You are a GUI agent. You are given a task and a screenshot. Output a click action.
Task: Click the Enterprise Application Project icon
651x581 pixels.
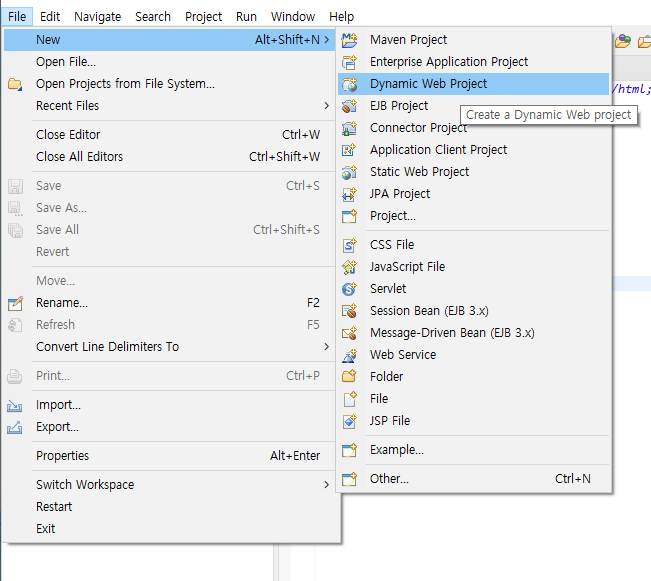click(x=349, y=62)
